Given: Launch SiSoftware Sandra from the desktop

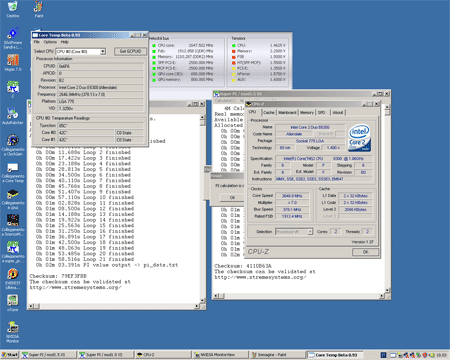Looking at the screenshot, I should pos(13,38).
